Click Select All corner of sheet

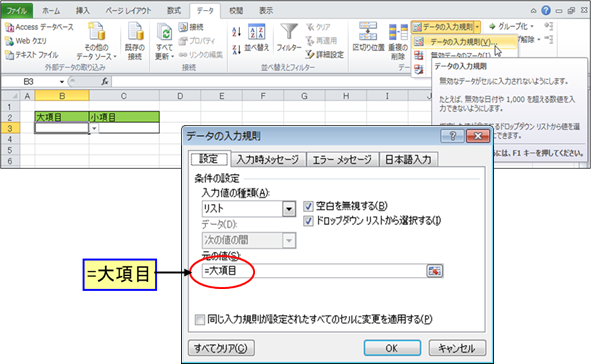click(11, 96)
